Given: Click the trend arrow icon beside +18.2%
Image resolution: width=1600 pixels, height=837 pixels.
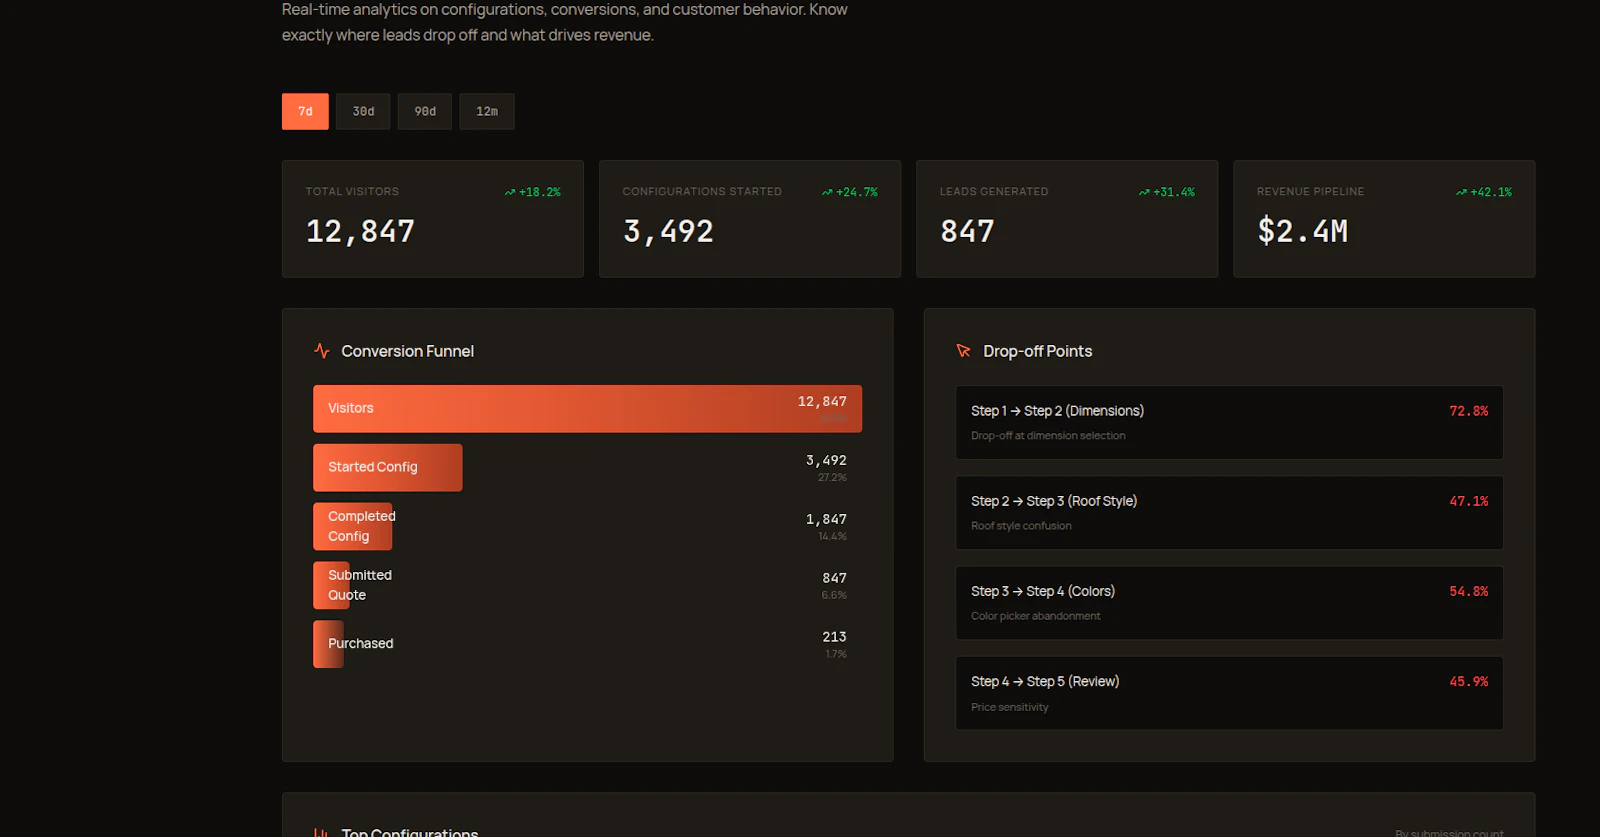Looking at the screenshot, I should (510, 192).
